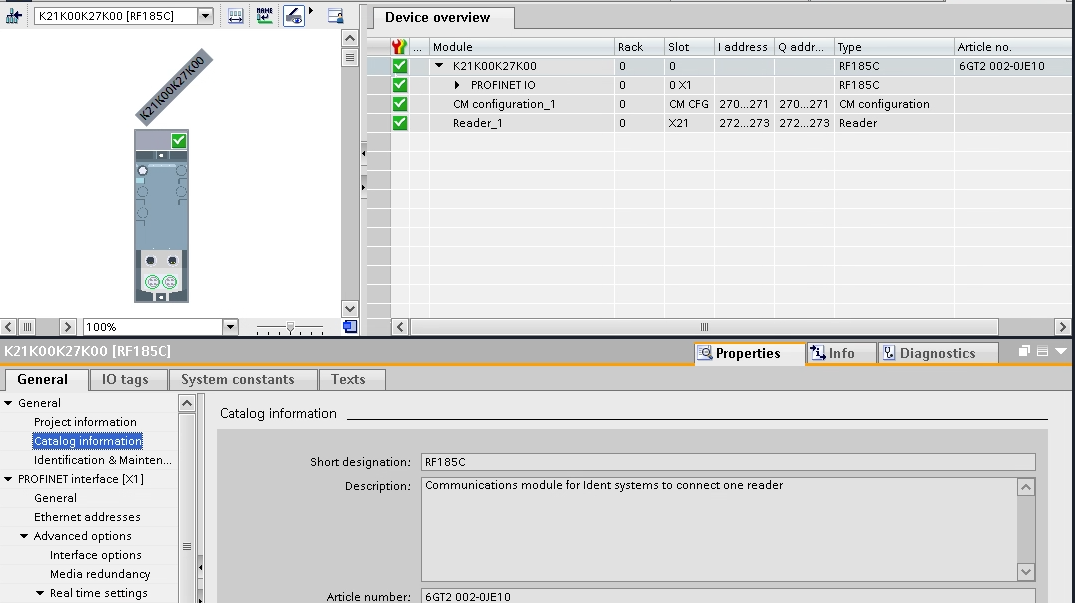The image size is (1075, 603).
Task: Open the device selector K21K00K27K00 [RF185C] dropdown
Action: point(205,16)
